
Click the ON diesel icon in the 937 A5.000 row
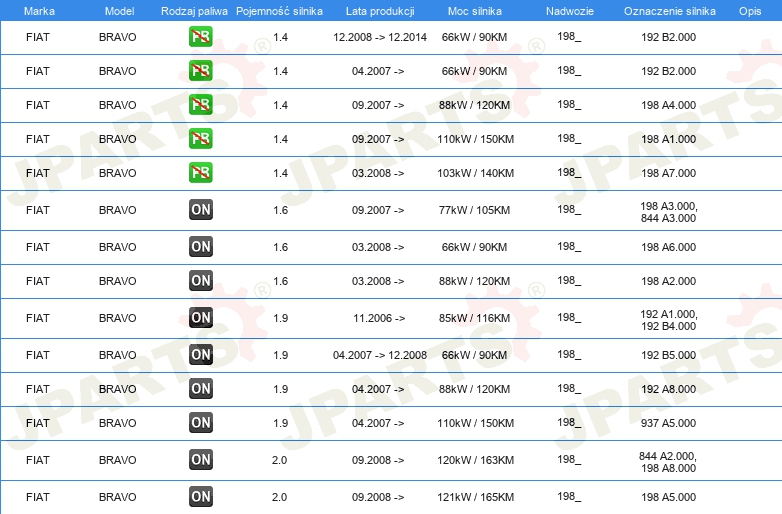201,422
